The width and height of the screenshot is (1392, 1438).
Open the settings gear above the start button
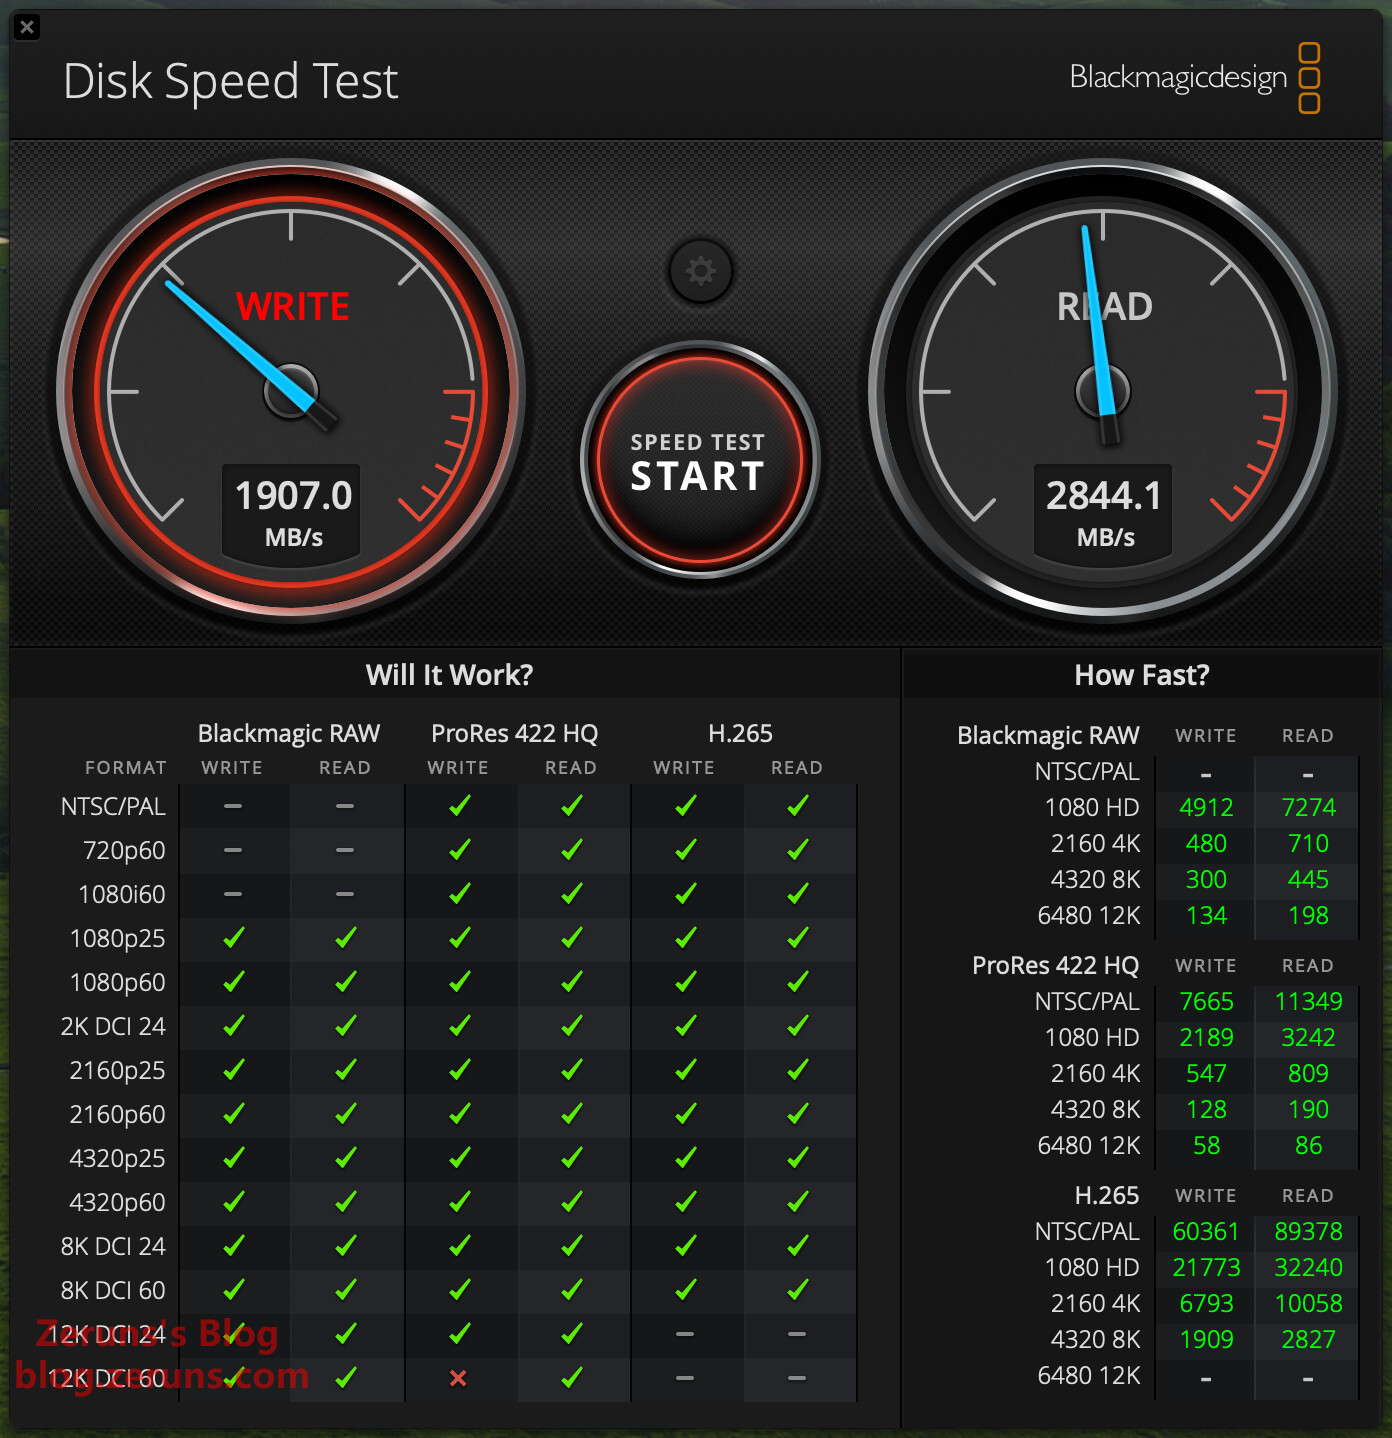pos(700,271)
